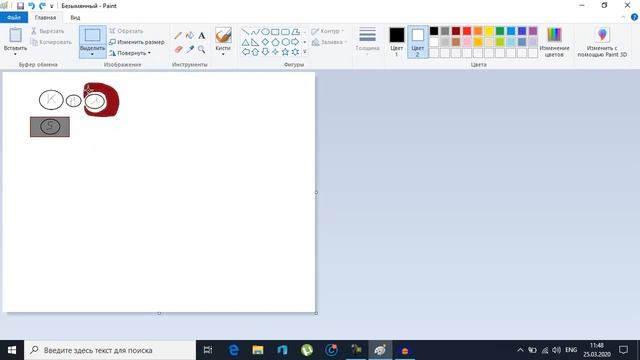Select the Fill with color bucket tool
640x360 pixels.
click(190, 36)
